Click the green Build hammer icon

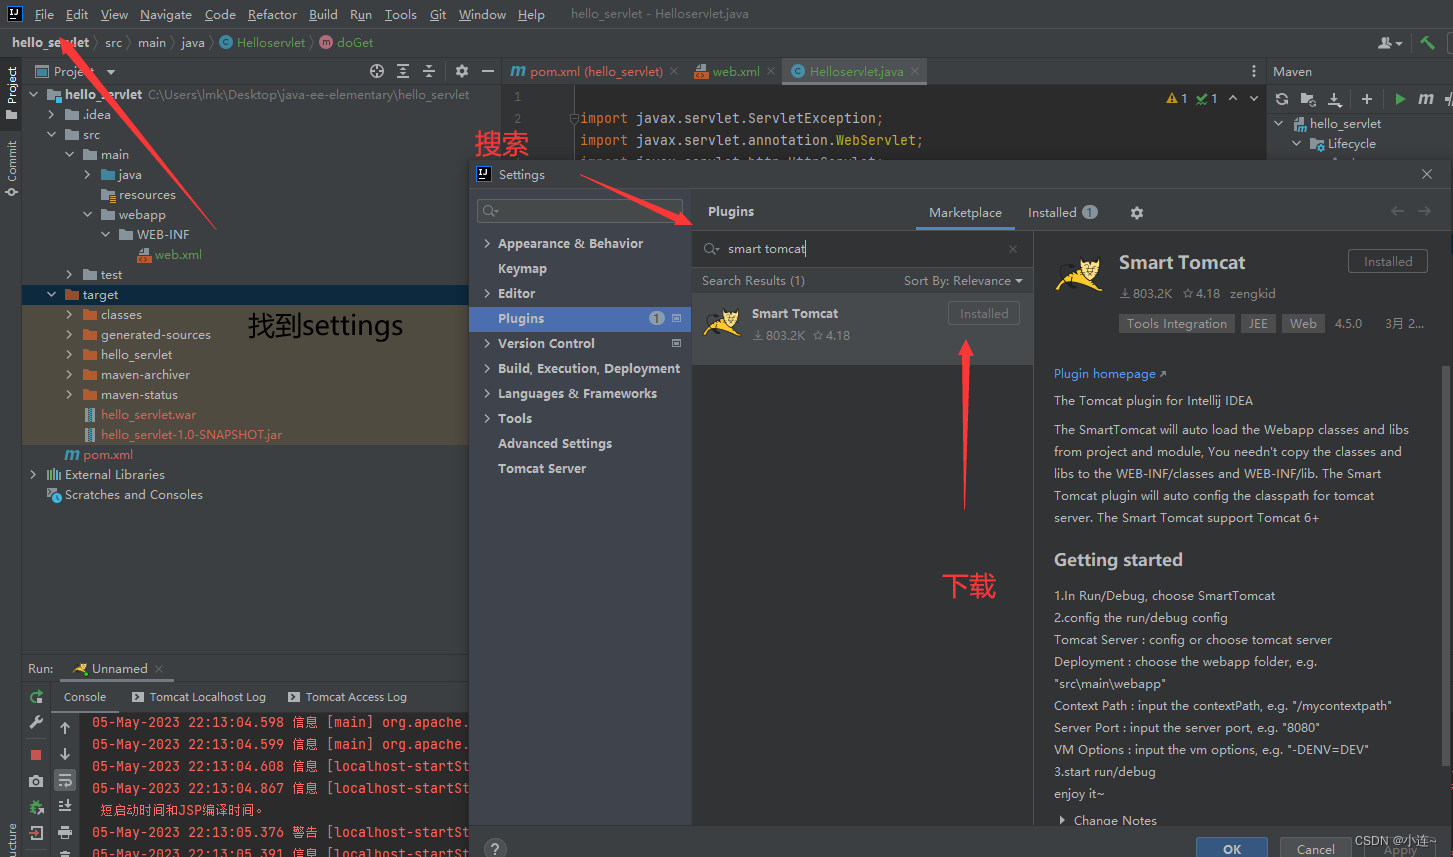click(1427, 43)
